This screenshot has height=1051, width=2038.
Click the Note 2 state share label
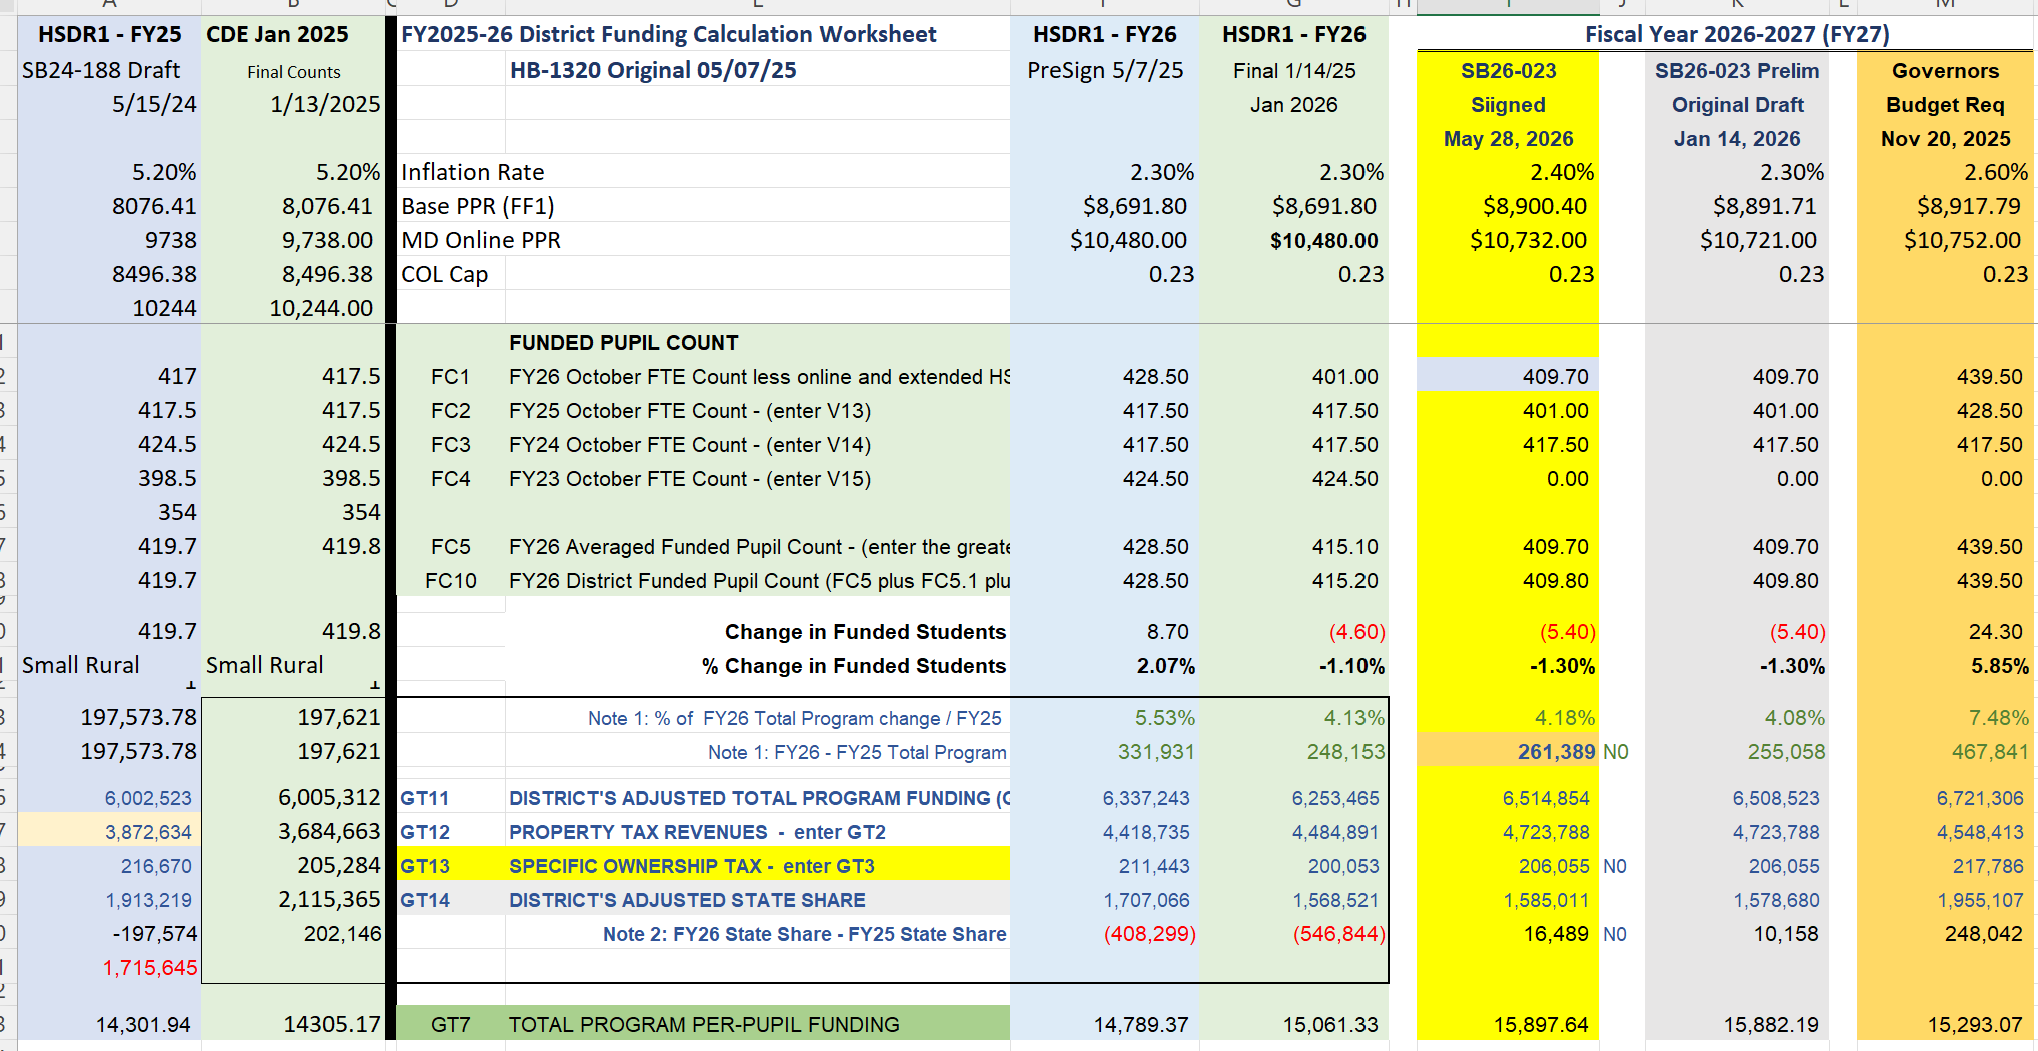(804, 934)
